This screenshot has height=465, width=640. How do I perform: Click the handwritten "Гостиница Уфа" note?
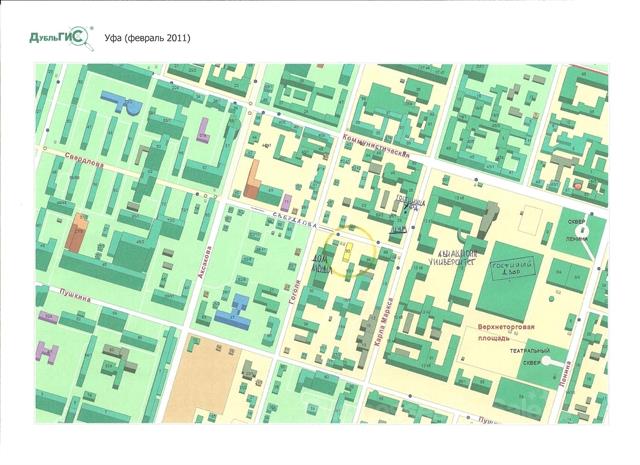(411, 203)
